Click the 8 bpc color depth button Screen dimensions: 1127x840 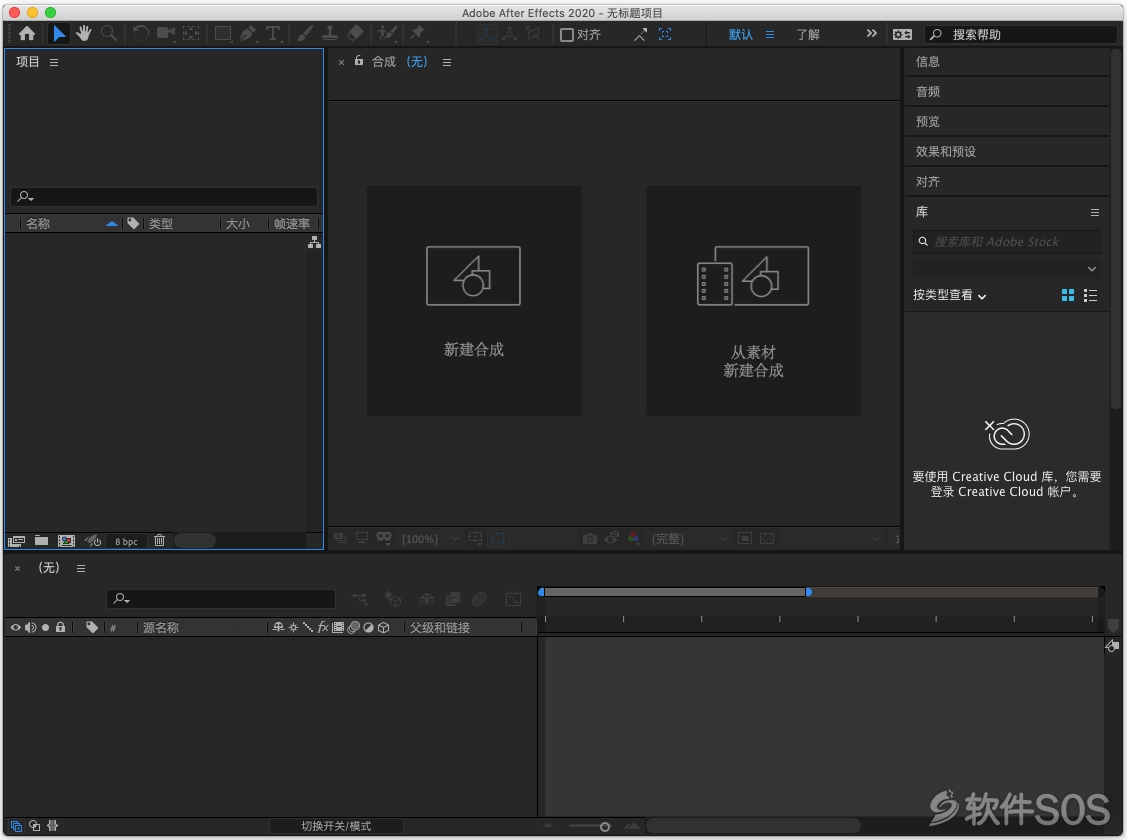(126, 541)
